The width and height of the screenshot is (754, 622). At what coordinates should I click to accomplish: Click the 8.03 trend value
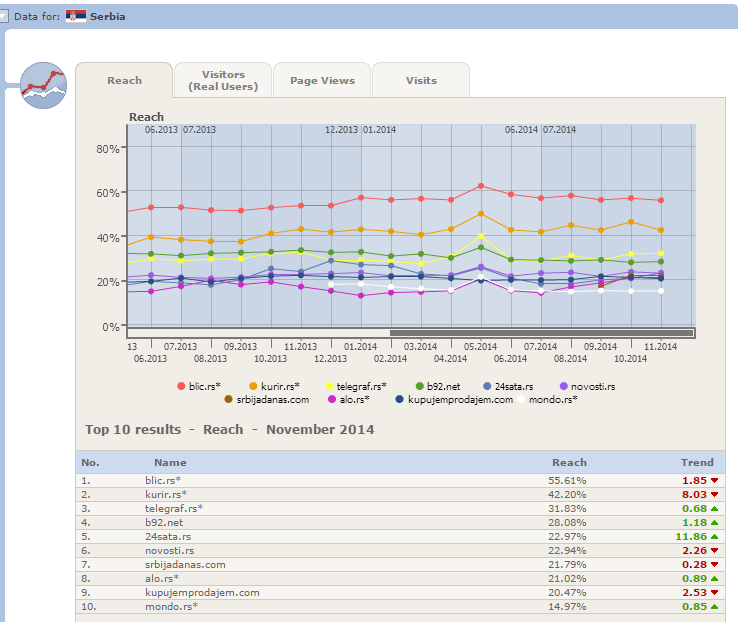click(x=694, y=495)
